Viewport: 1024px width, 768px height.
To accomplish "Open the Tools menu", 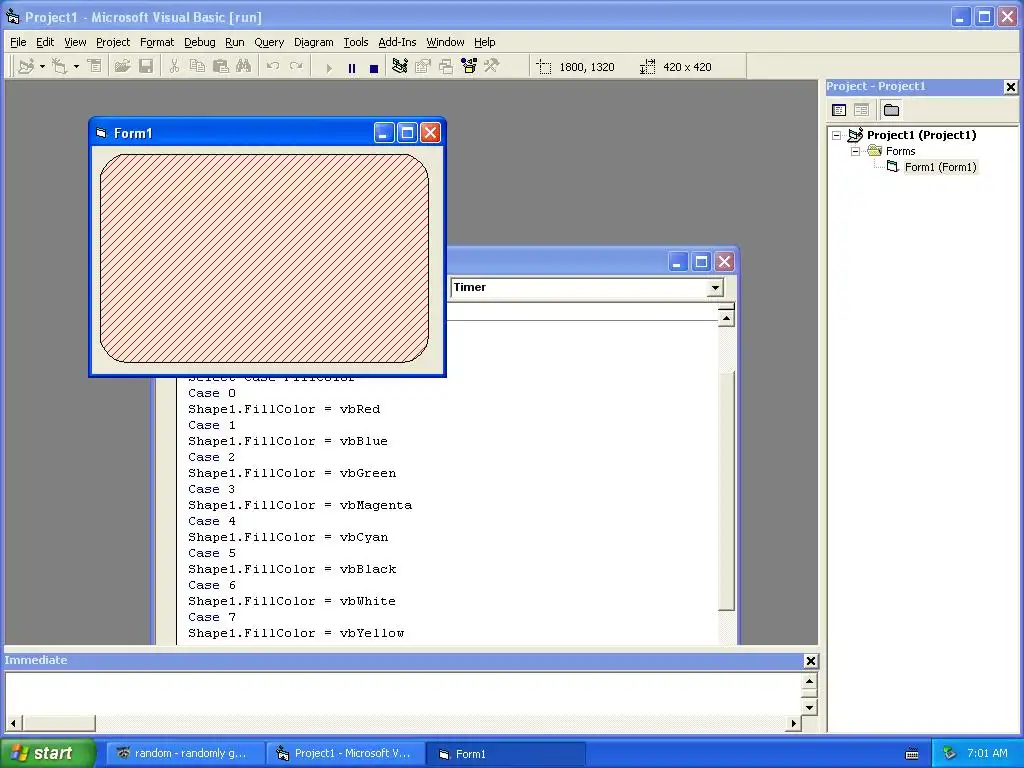I will click(356, 42).
